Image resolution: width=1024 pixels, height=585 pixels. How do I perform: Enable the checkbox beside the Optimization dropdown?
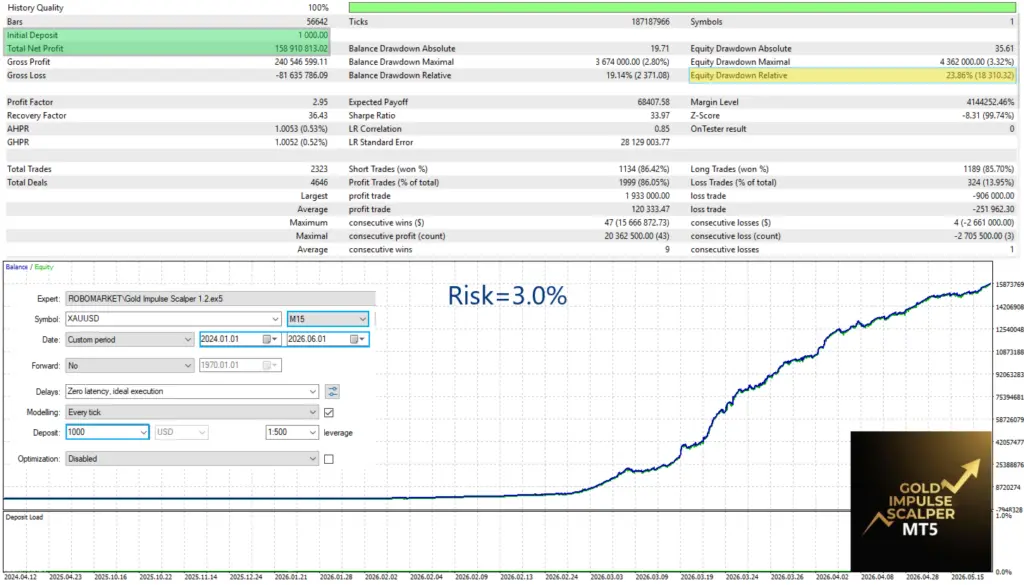pos(329,459)
